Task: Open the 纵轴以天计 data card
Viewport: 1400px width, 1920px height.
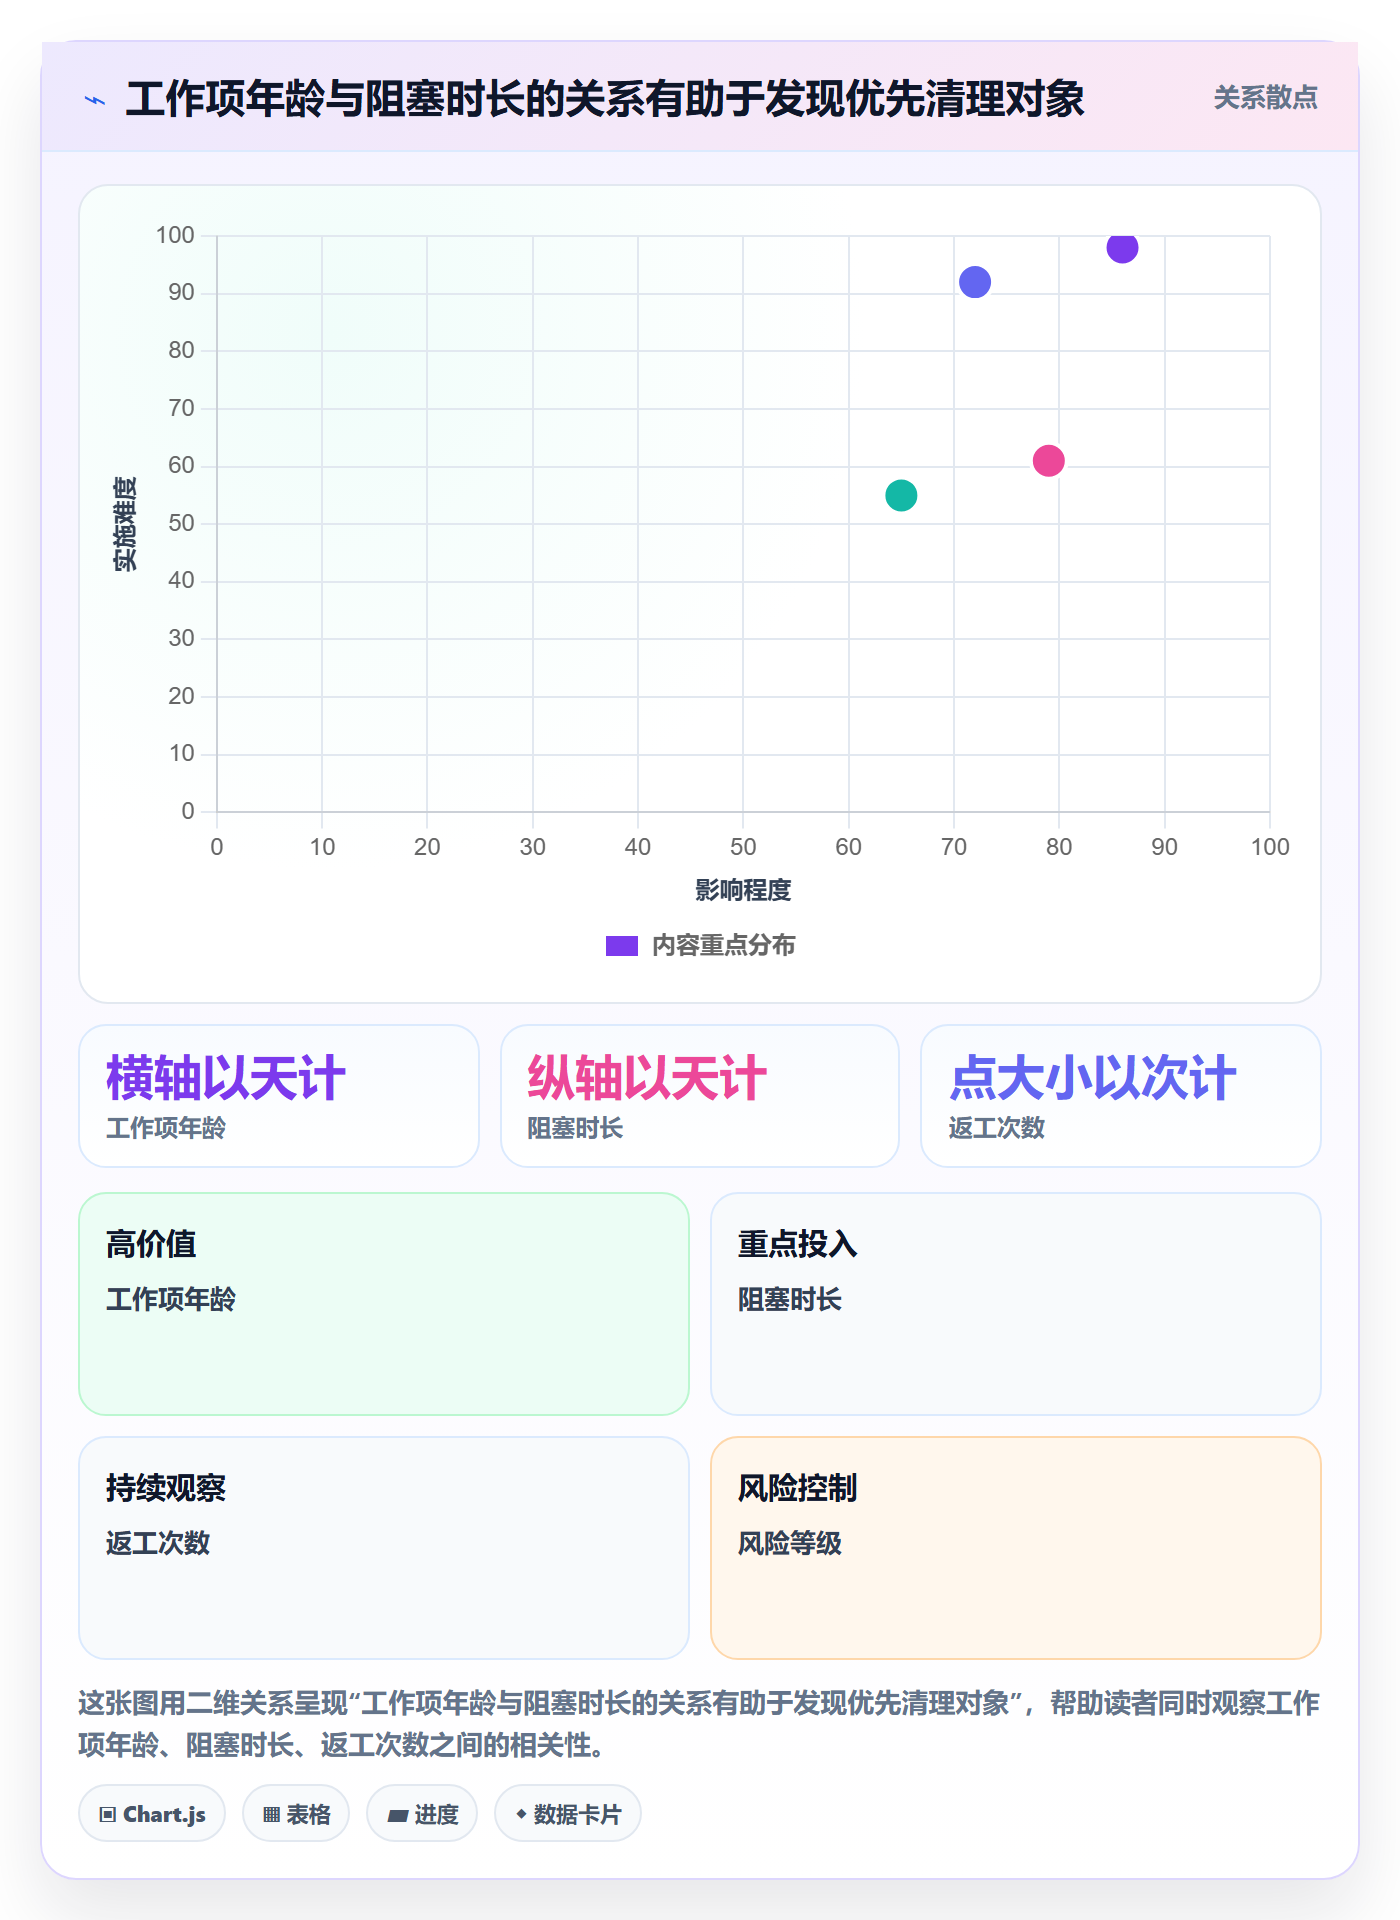Action: [700, 1096]
